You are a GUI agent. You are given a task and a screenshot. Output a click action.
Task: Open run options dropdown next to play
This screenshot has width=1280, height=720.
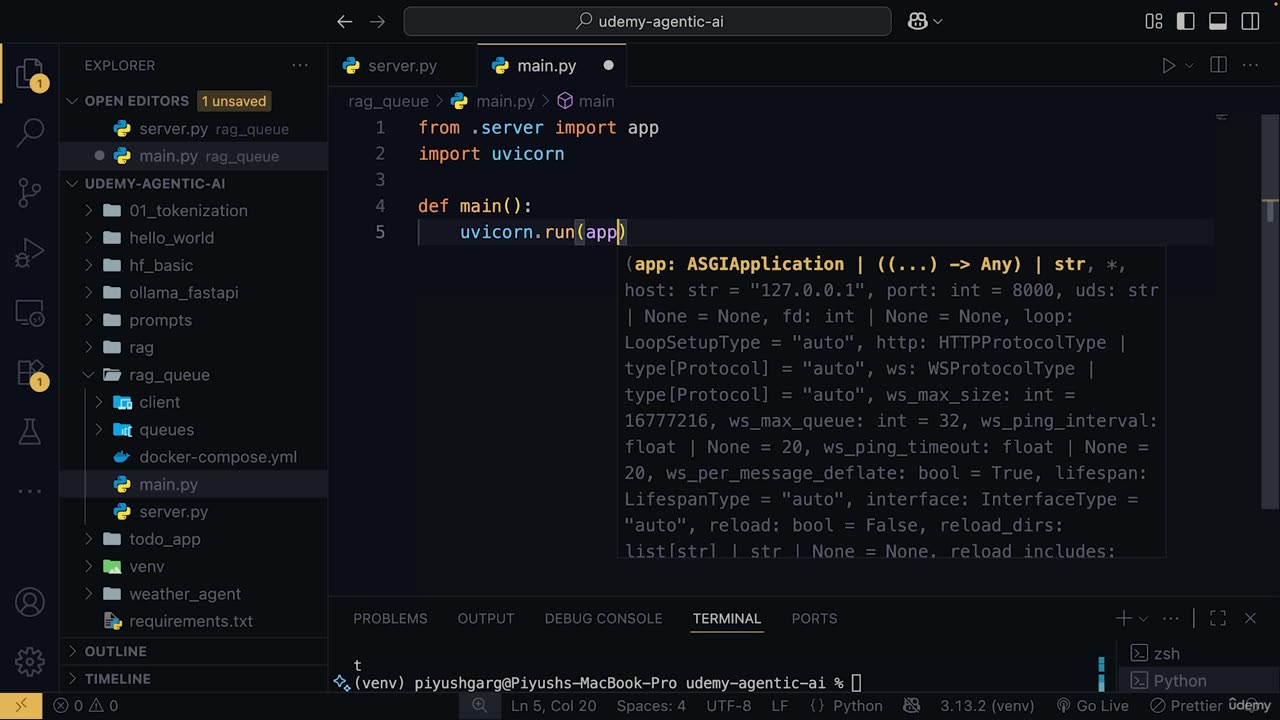[1189, 66]
